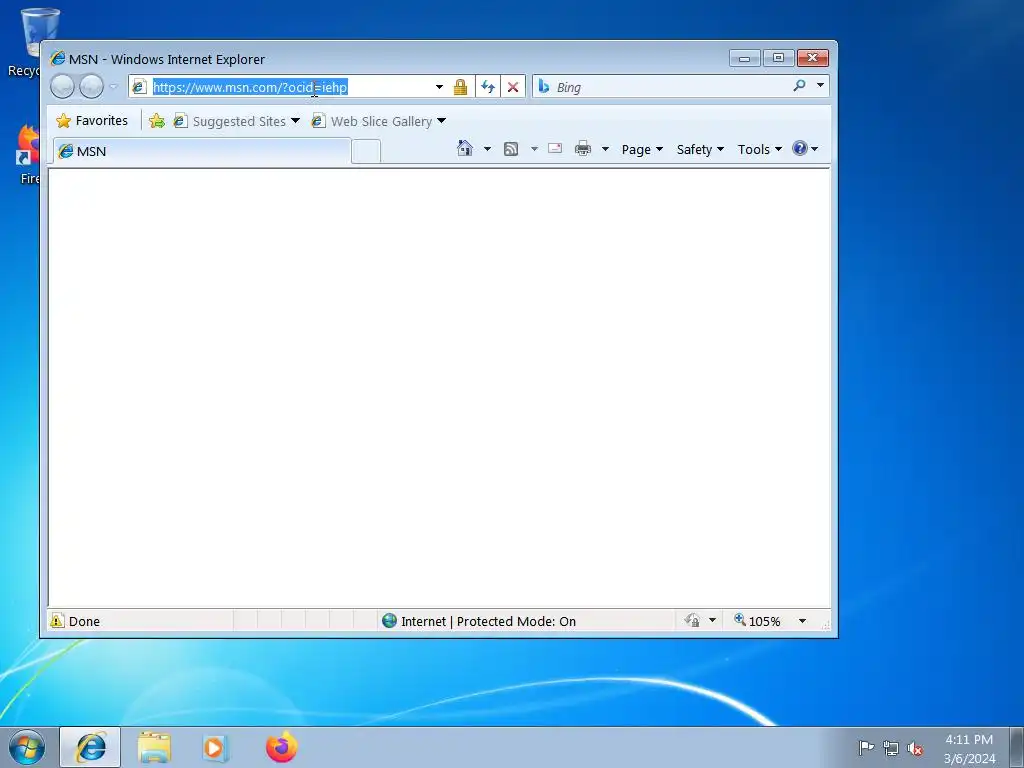The width and height of the screenshot is (1024, 768).
Task: Select the MSN tab
Action: pyautogui.click(x=202, y=151)
